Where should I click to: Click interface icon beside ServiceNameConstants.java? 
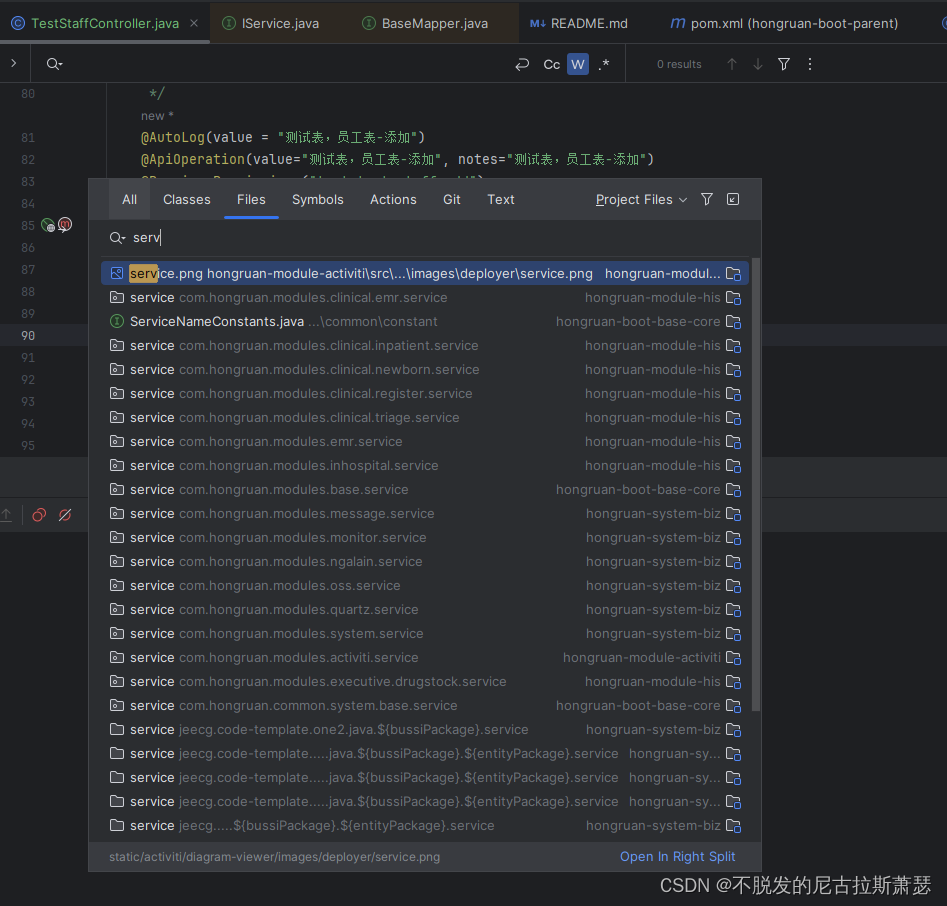pyautogui.click(x=117, y=321)
